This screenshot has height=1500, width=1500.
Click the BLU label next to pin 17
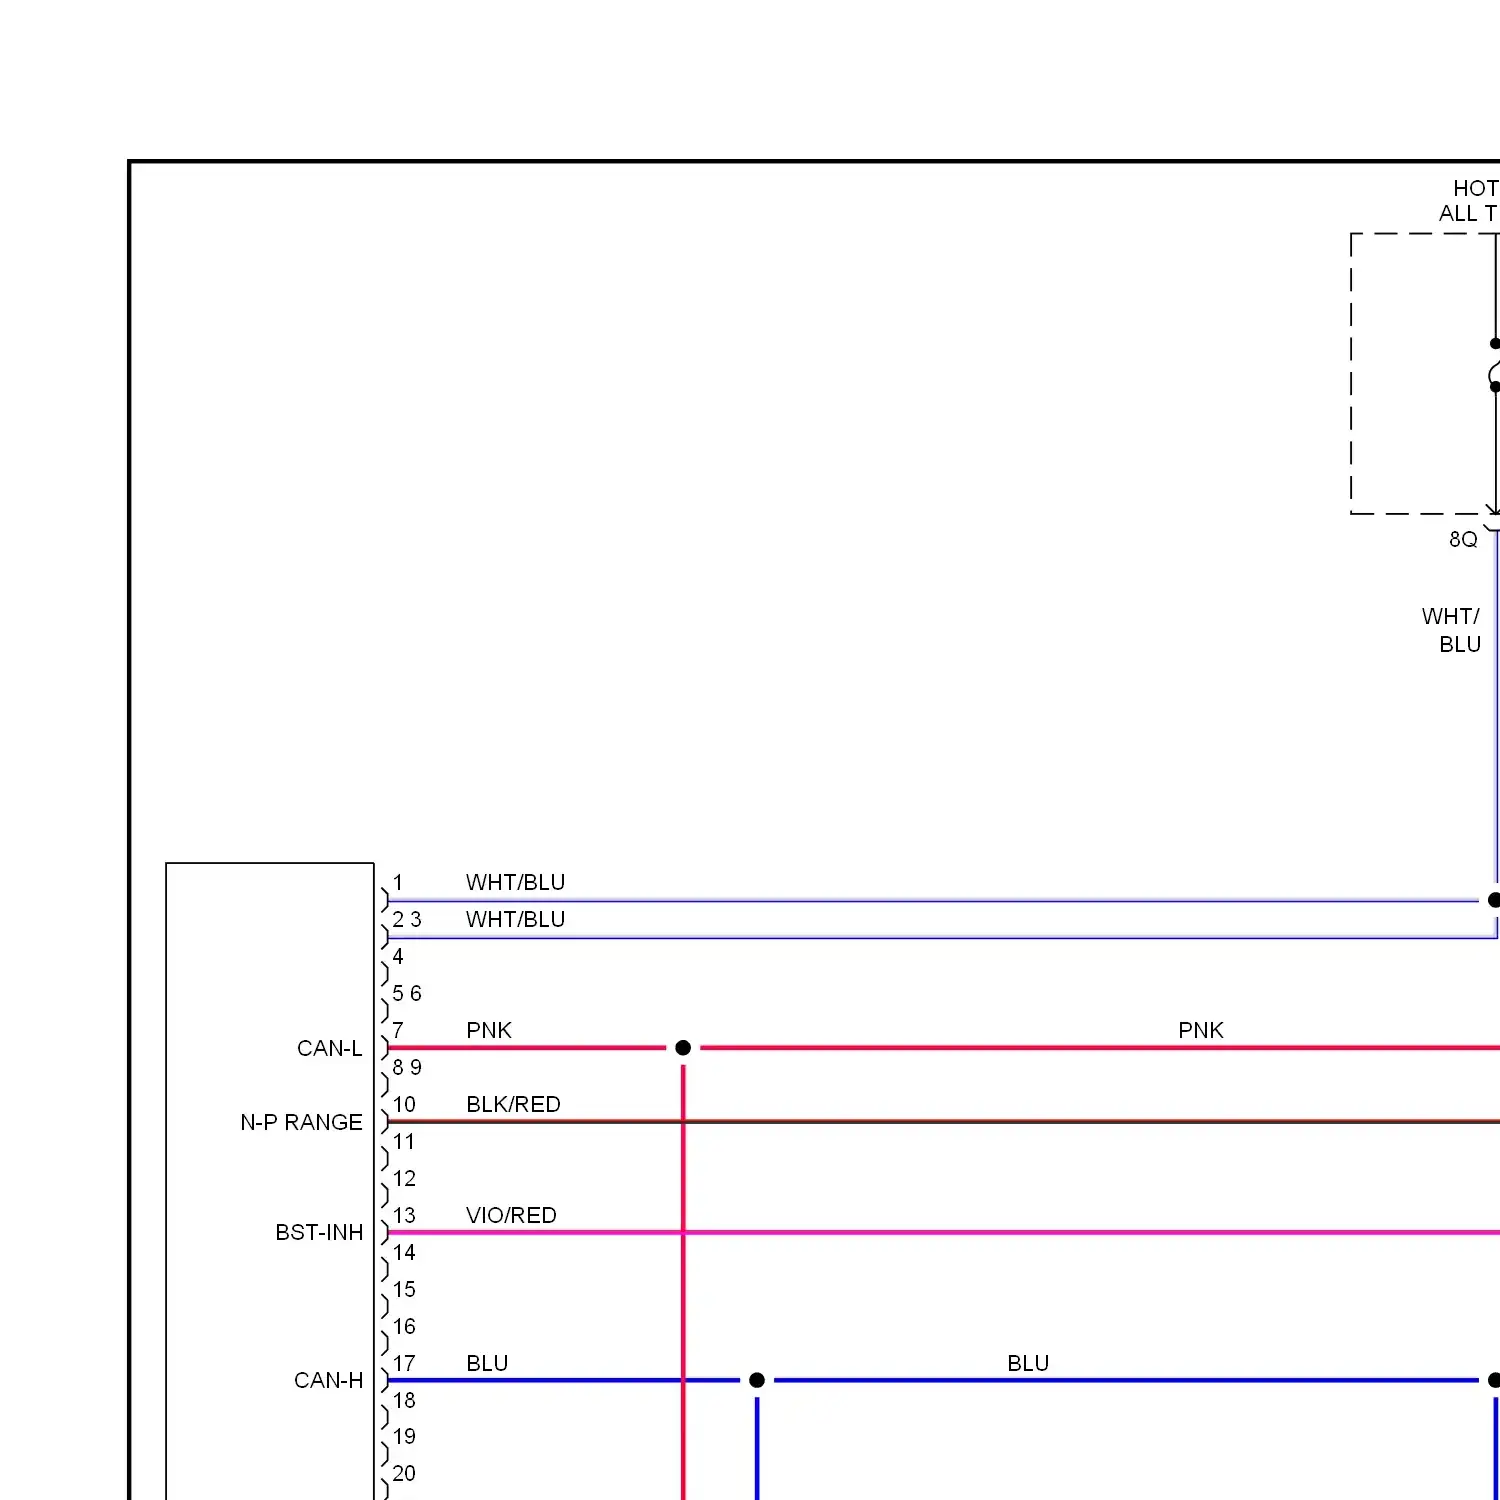pos(487,1363)
